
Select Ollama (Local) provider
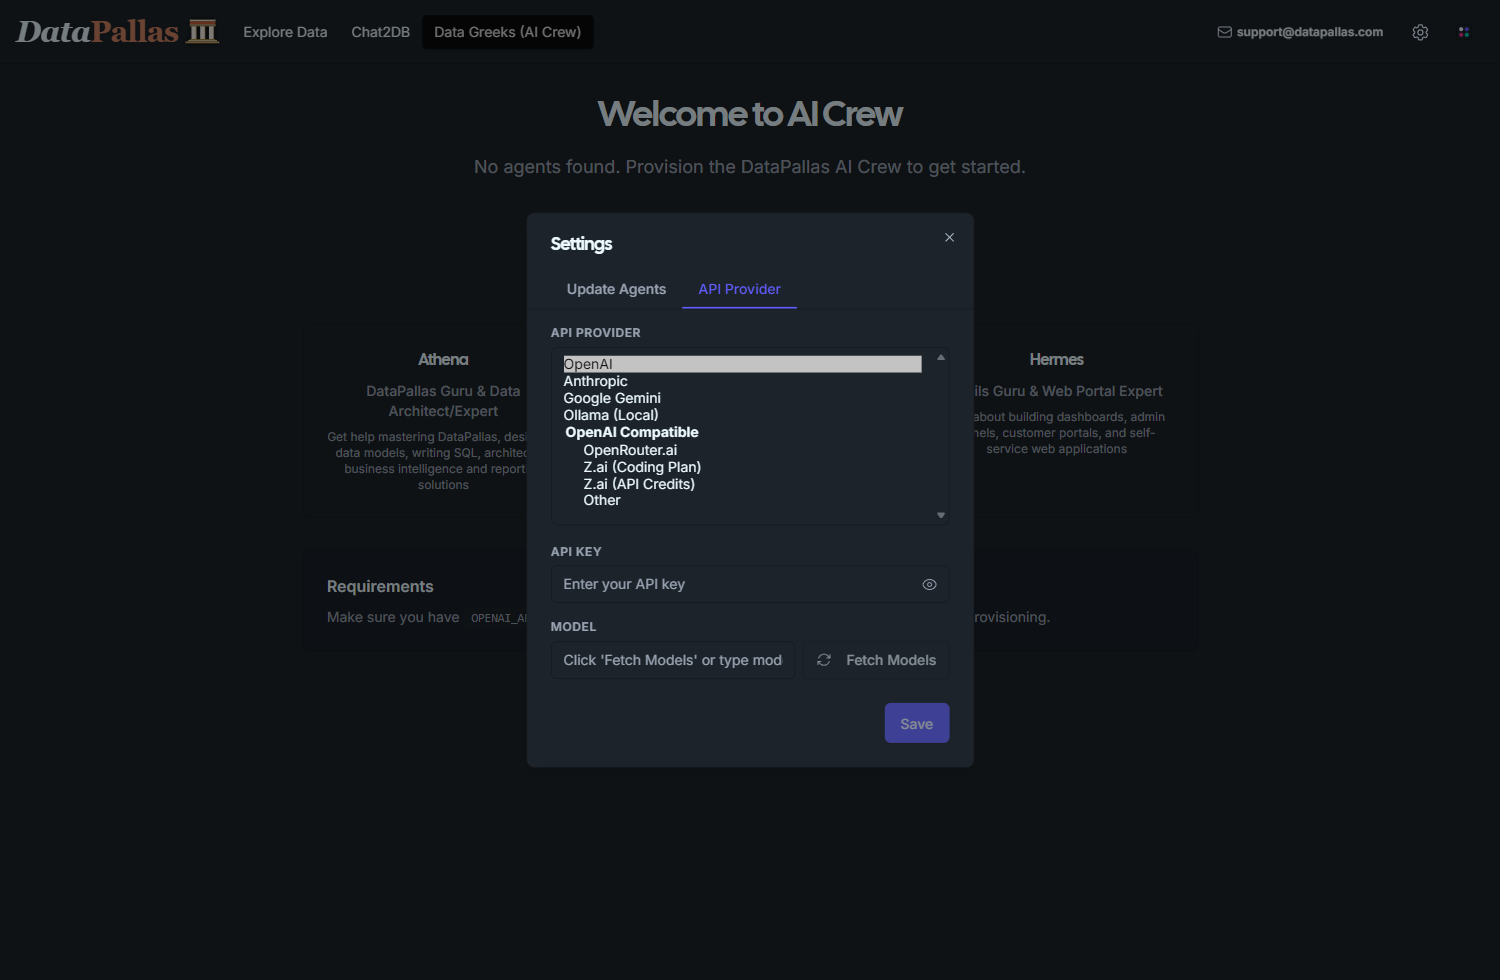pos(742,415)
